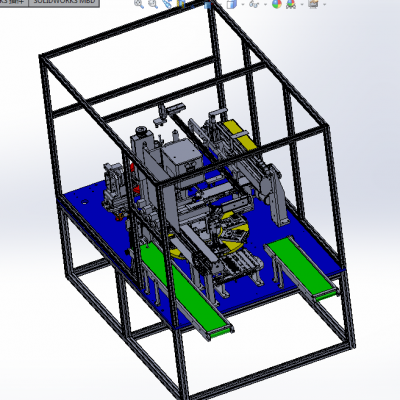Expand the Hide/Show Items dropdown arrow
The image size is (400, 400).
(265, 4)
